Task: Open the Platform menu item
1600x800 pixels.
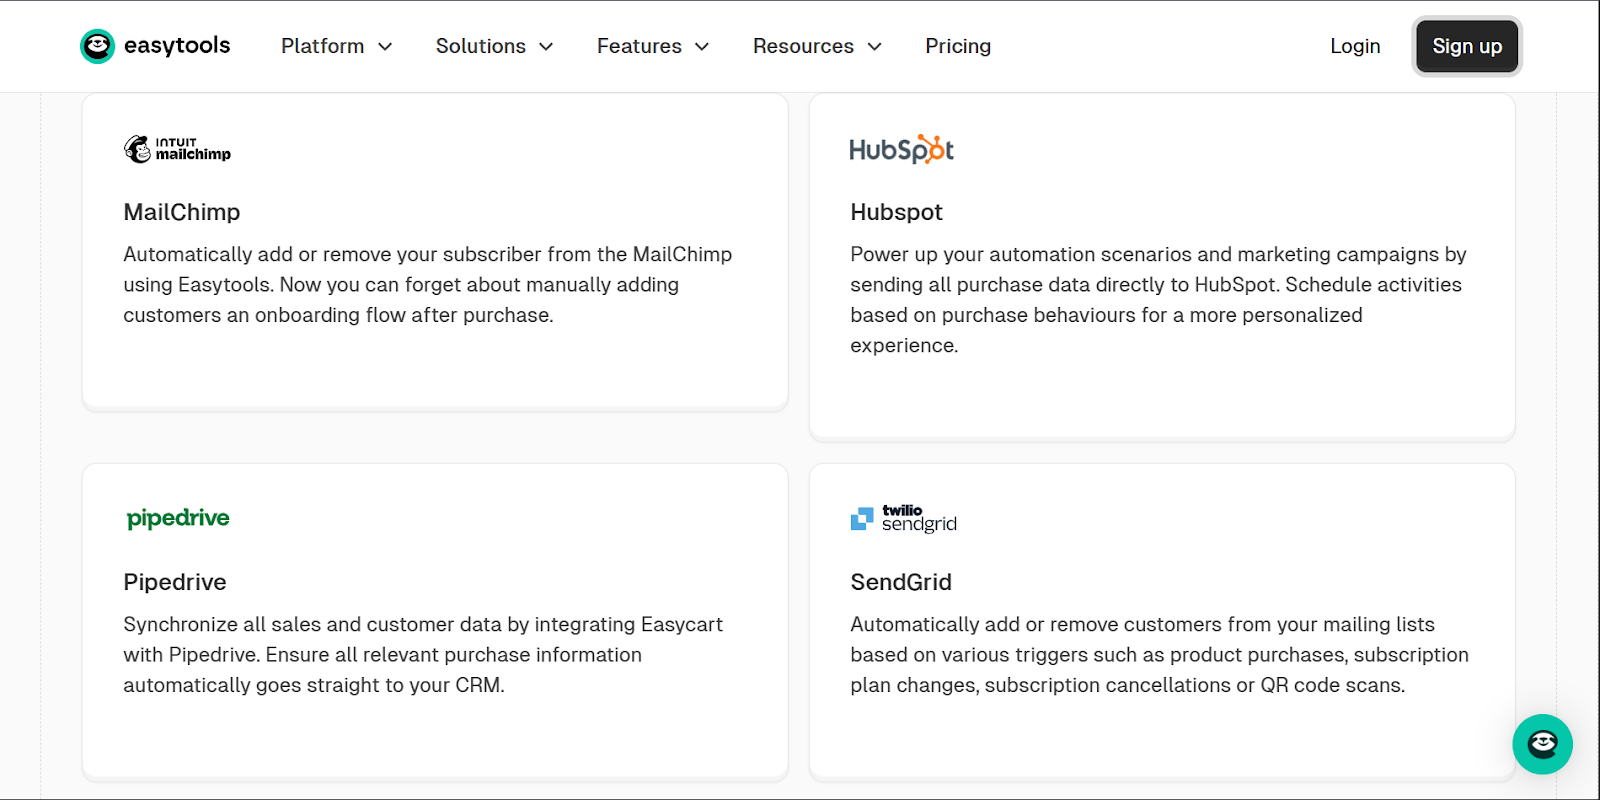Action: click(x=322, y=46)
